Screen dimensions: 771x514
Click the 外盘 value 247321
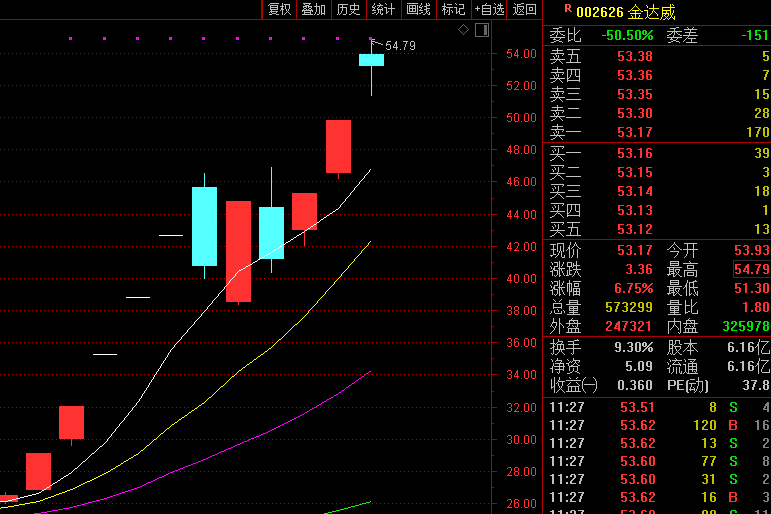point(629,327)
